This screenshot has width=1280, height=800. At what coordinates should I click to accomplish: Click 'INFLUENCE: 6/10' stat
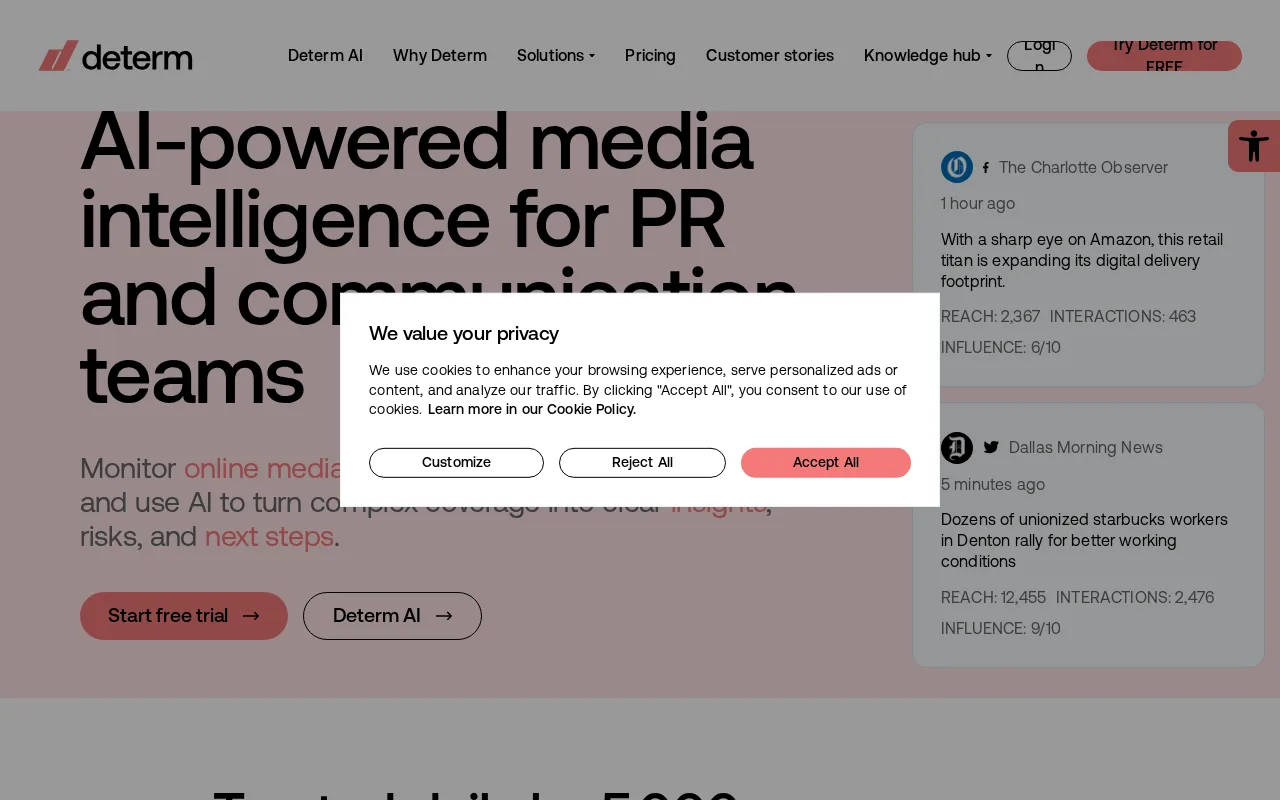click(1001, 347)
